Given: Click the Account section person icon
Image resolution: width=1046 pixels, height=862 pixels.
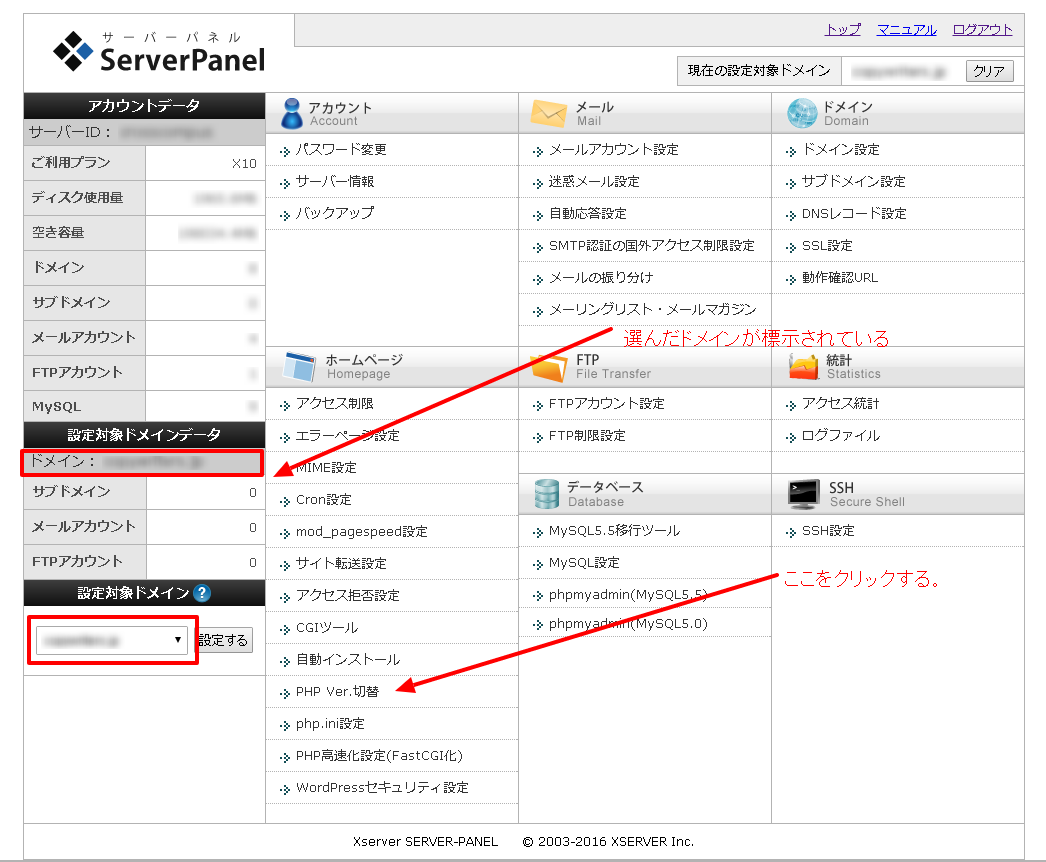Looking at the screenshot, I should [291, 113].
